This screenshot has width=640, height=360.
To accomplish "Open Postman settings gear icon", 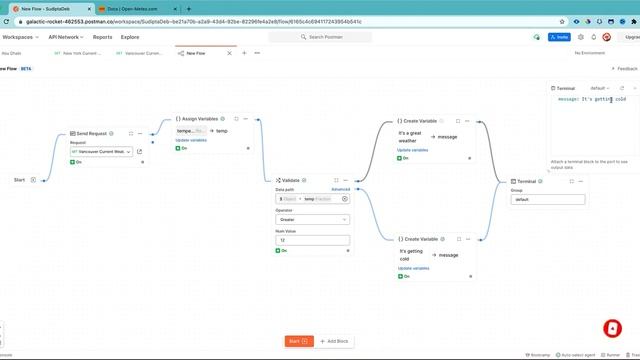I will point(581,37).
